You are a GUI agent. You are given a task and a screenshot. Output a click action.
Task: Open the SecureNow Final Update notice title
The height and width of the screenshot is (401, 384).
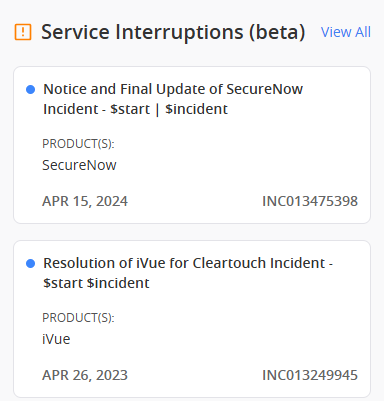(173, 99)
